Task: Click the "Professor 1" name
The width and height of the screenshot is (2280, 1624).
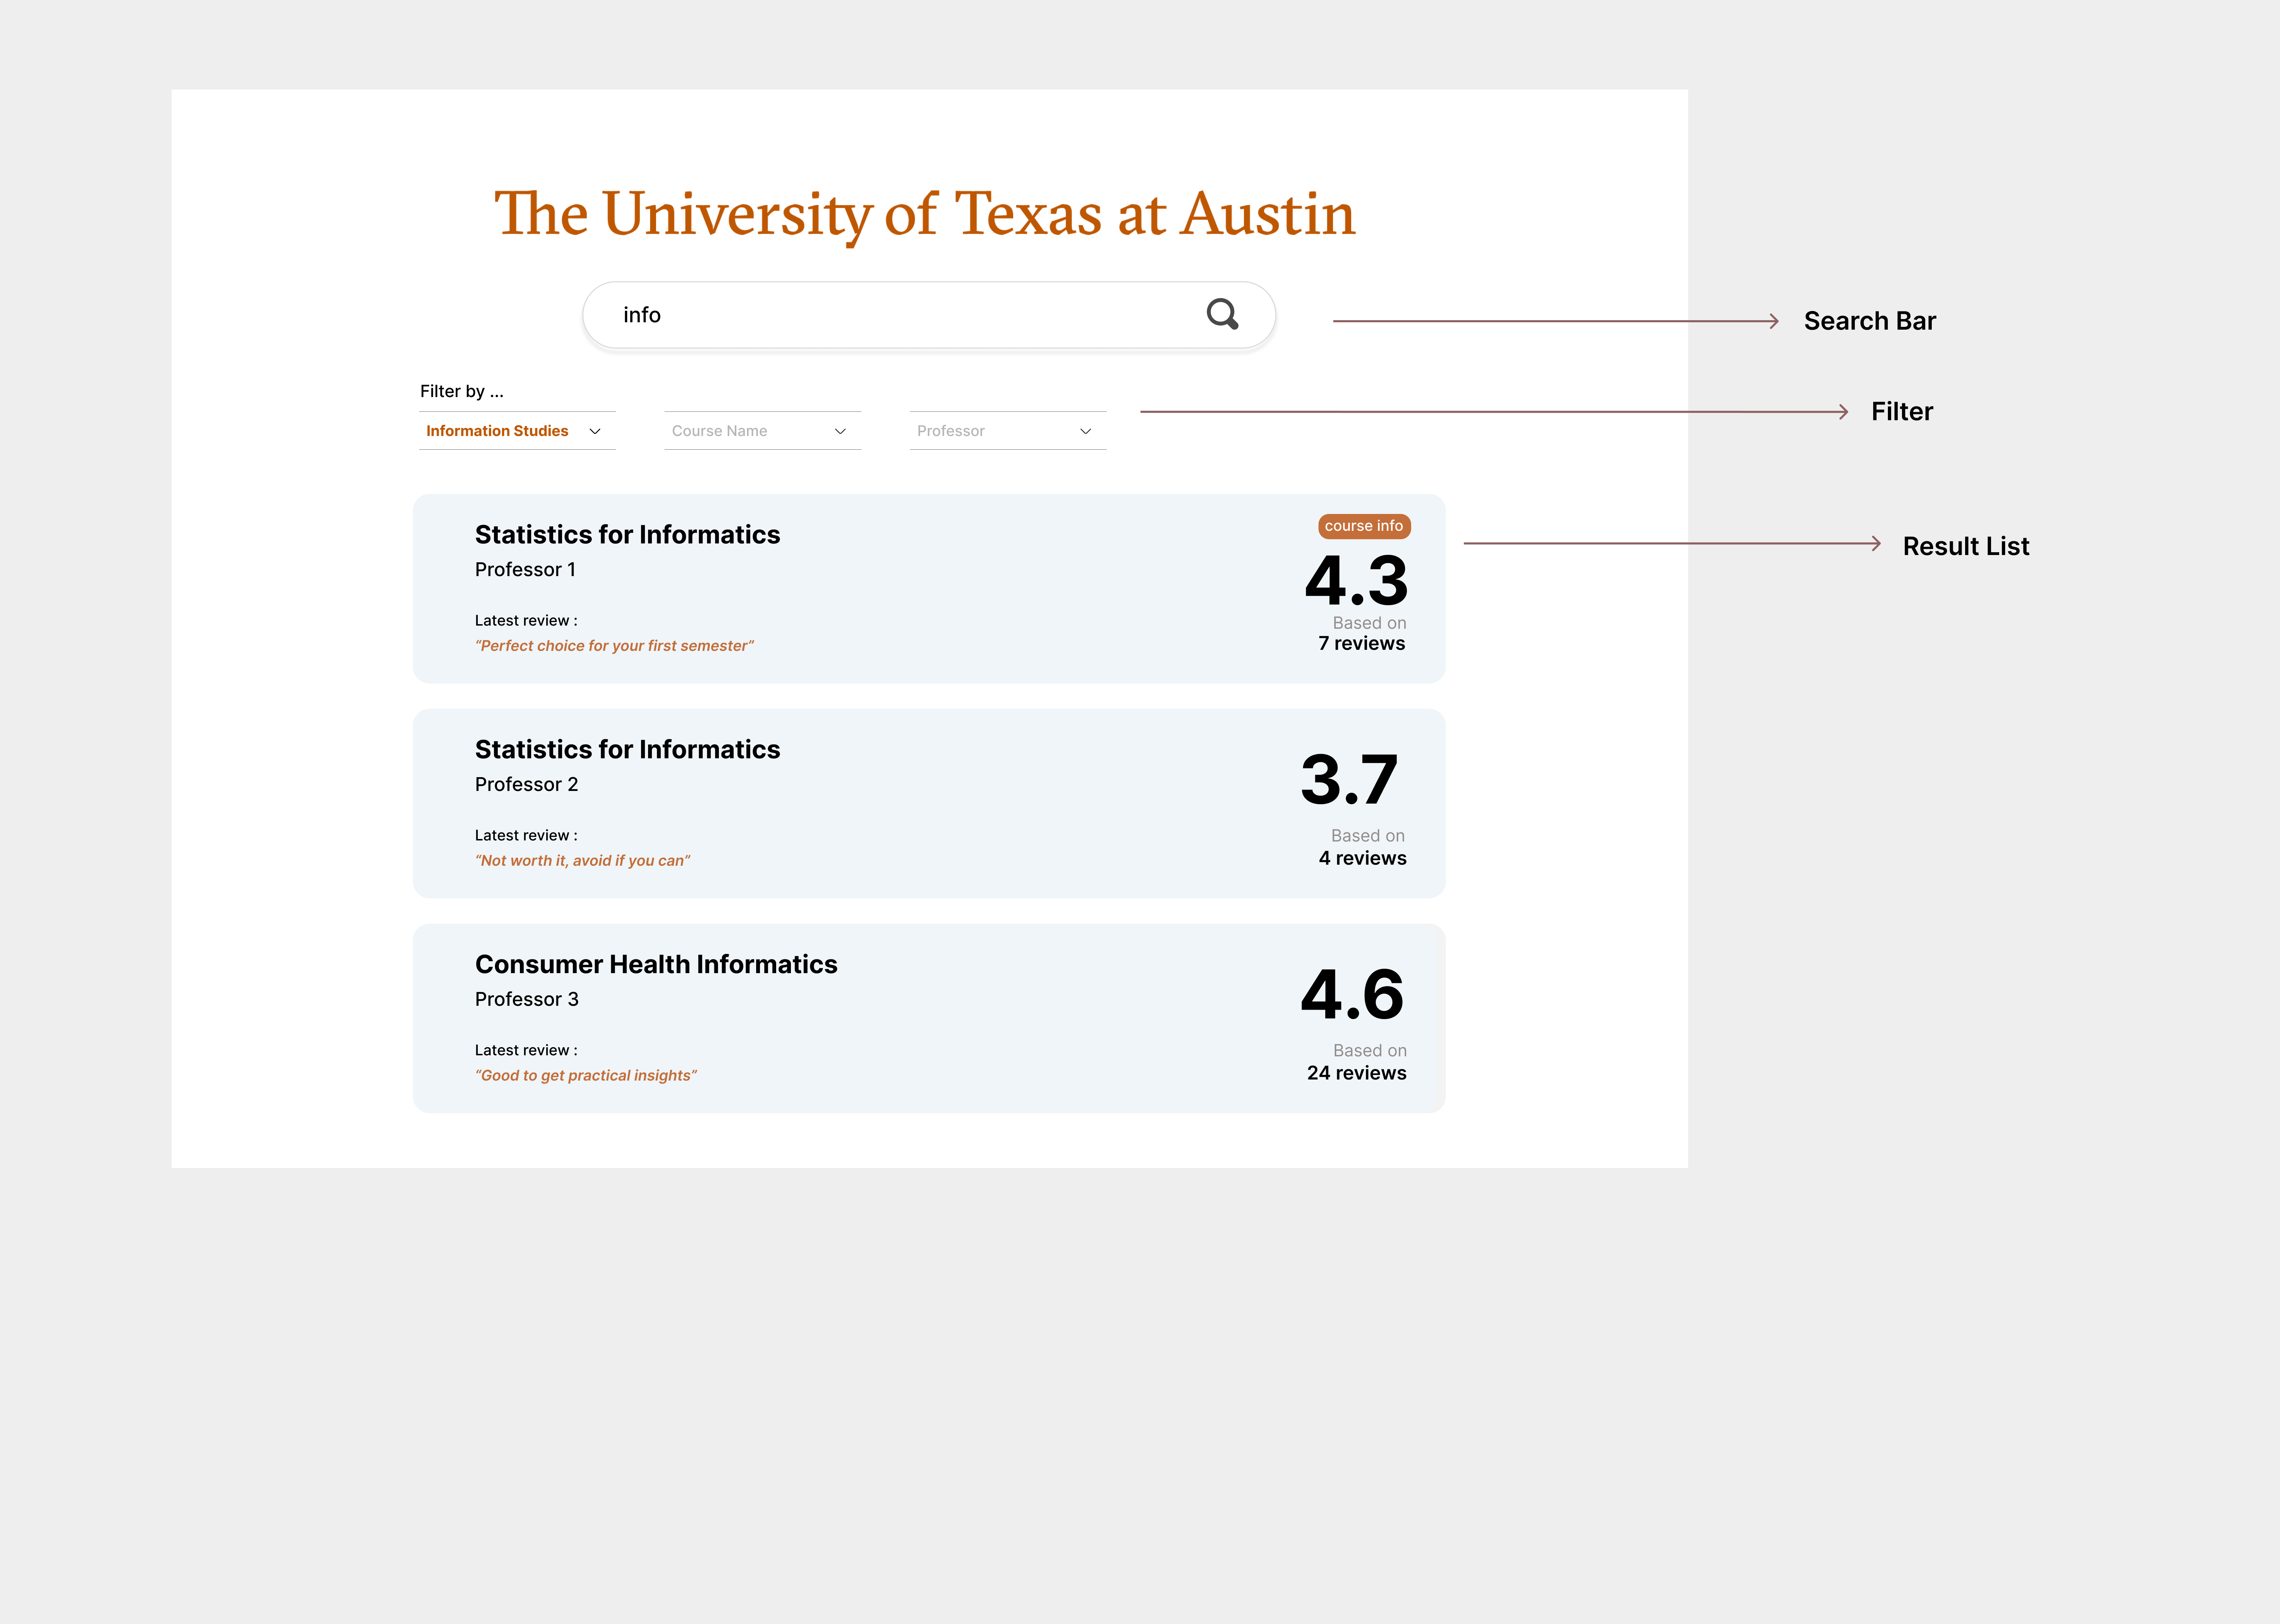Action: point(525,570)
